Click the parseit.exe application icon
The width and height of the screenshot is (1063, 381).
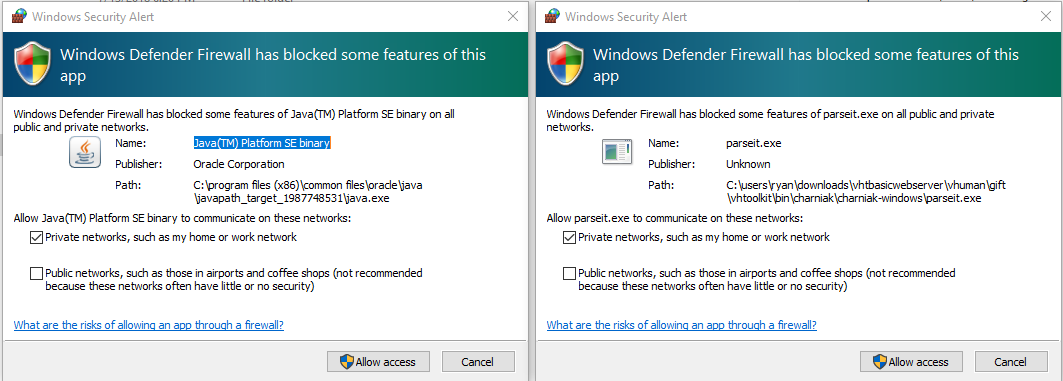tap(617, 151)
